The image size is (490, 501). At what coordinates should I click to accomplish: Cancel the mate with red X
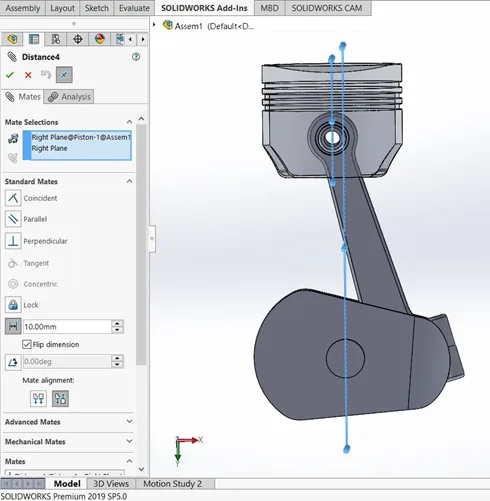tap(28, 75)
